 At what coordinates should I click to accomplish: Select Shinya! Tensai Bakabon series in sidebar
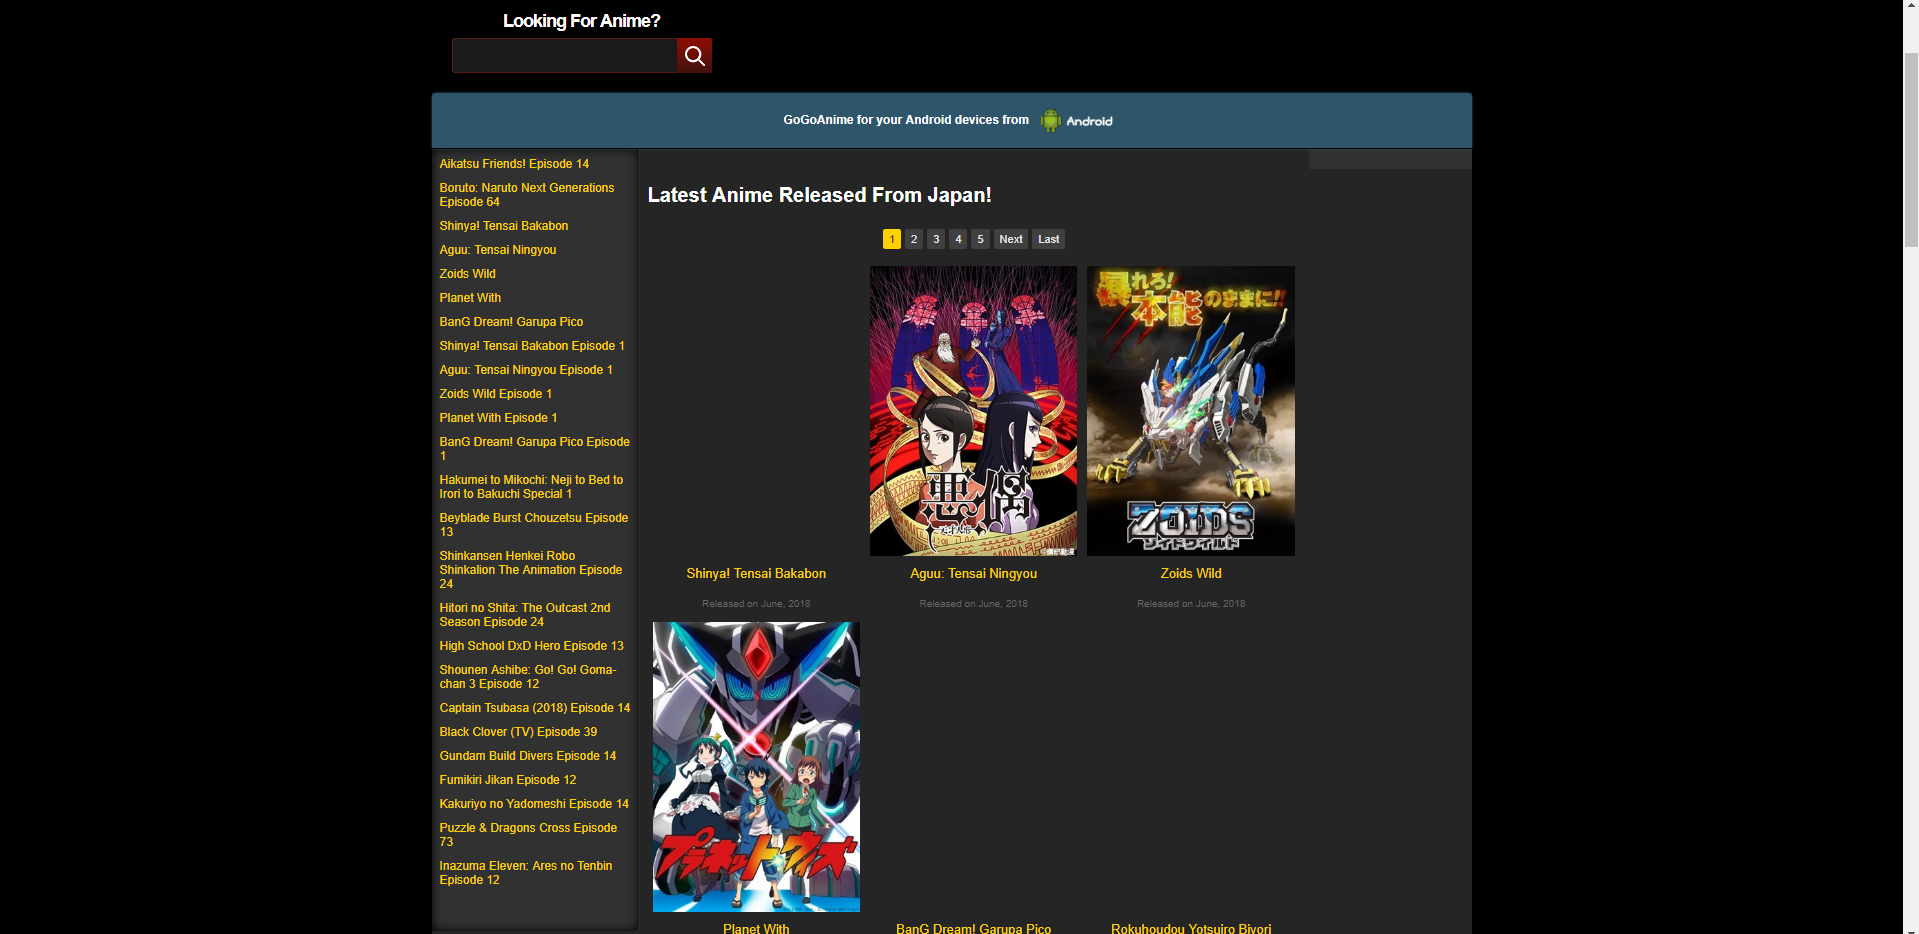[x=504, y=226]
